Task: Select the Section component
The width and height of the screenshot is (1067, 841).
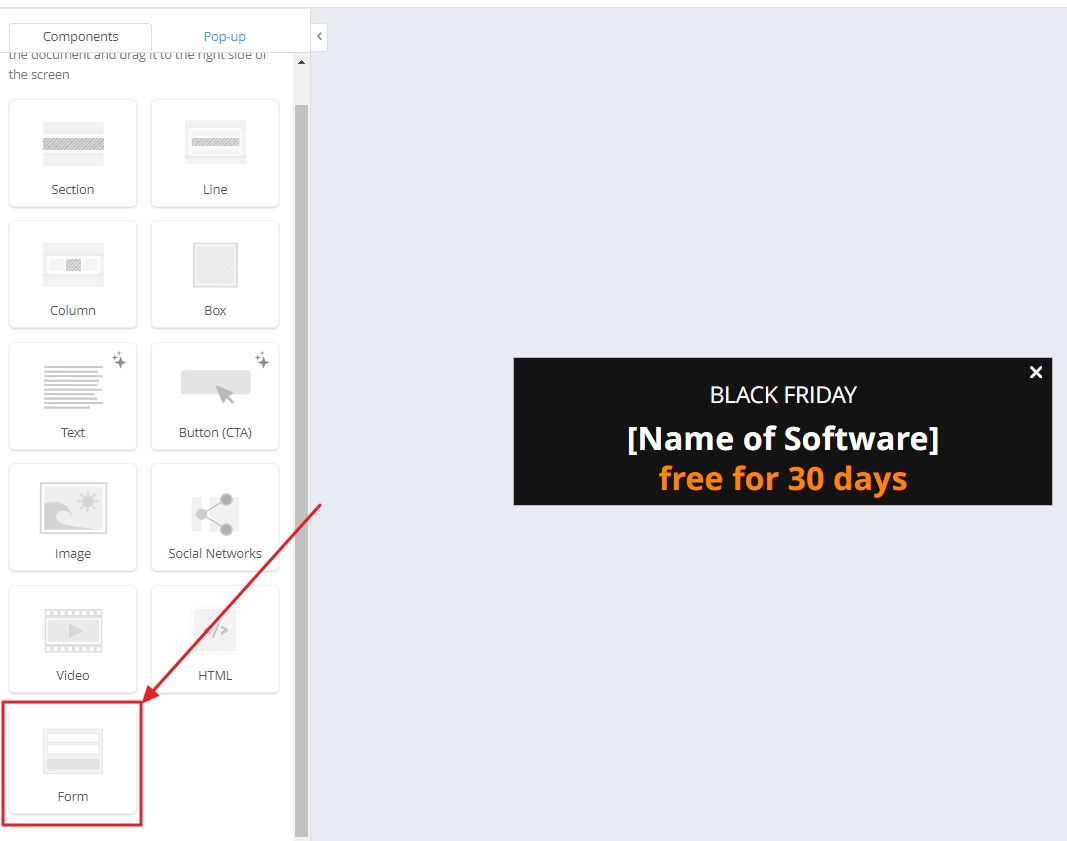Action: [72, 152]
